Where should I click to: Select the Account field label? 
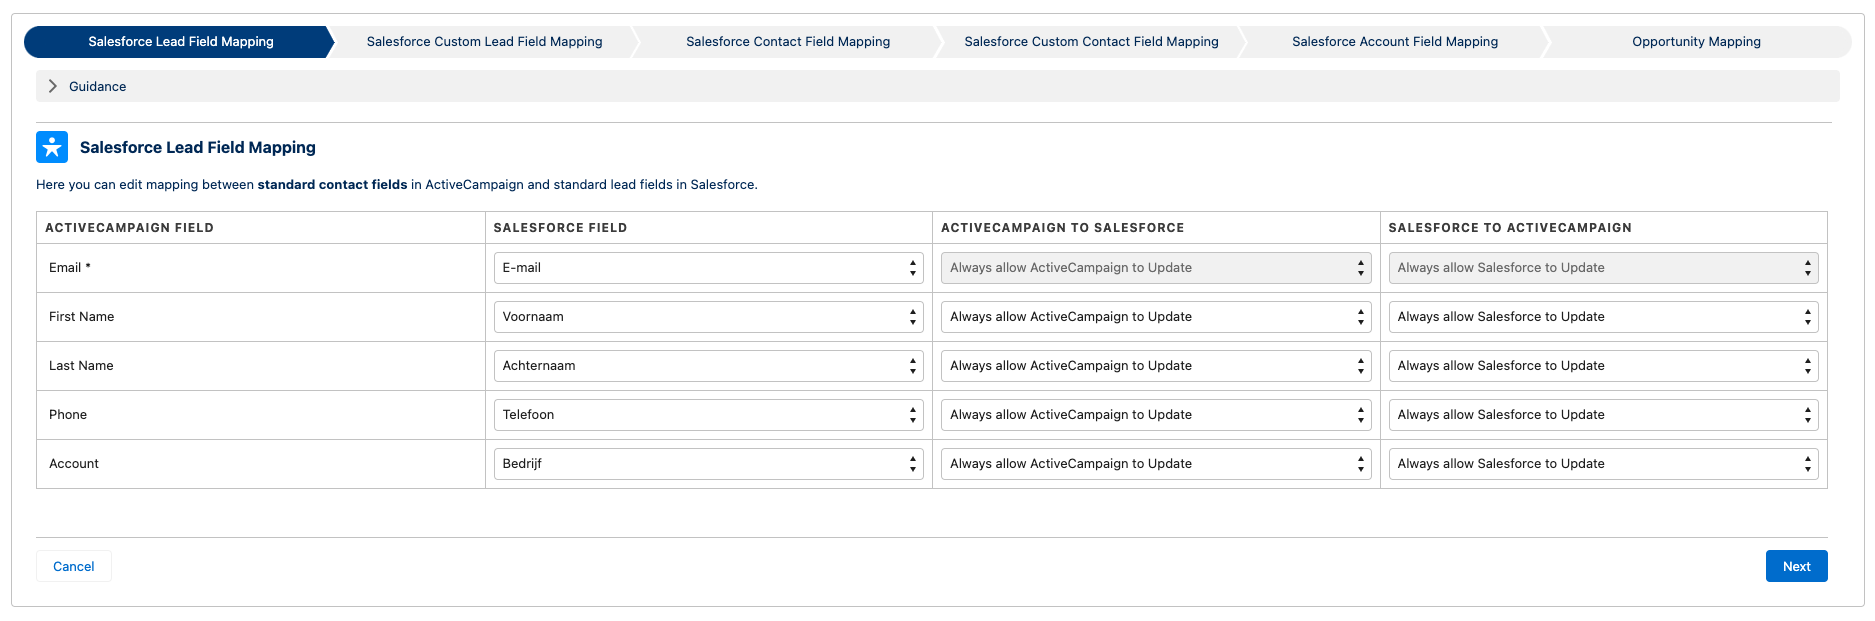click(74, 464)
